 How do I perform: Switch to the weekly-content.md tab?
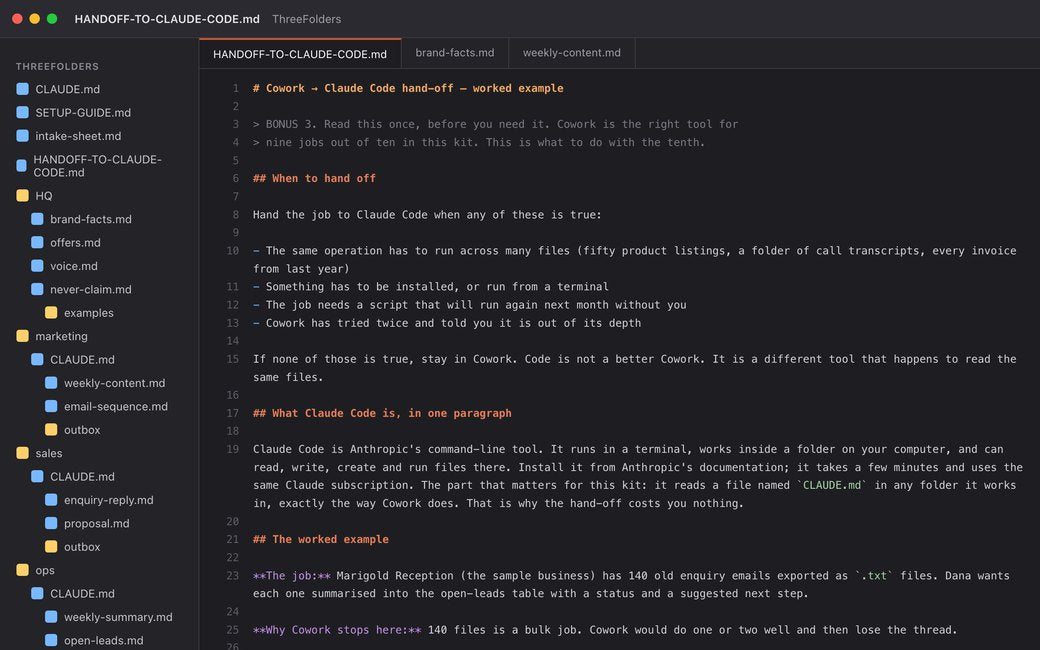572,53
